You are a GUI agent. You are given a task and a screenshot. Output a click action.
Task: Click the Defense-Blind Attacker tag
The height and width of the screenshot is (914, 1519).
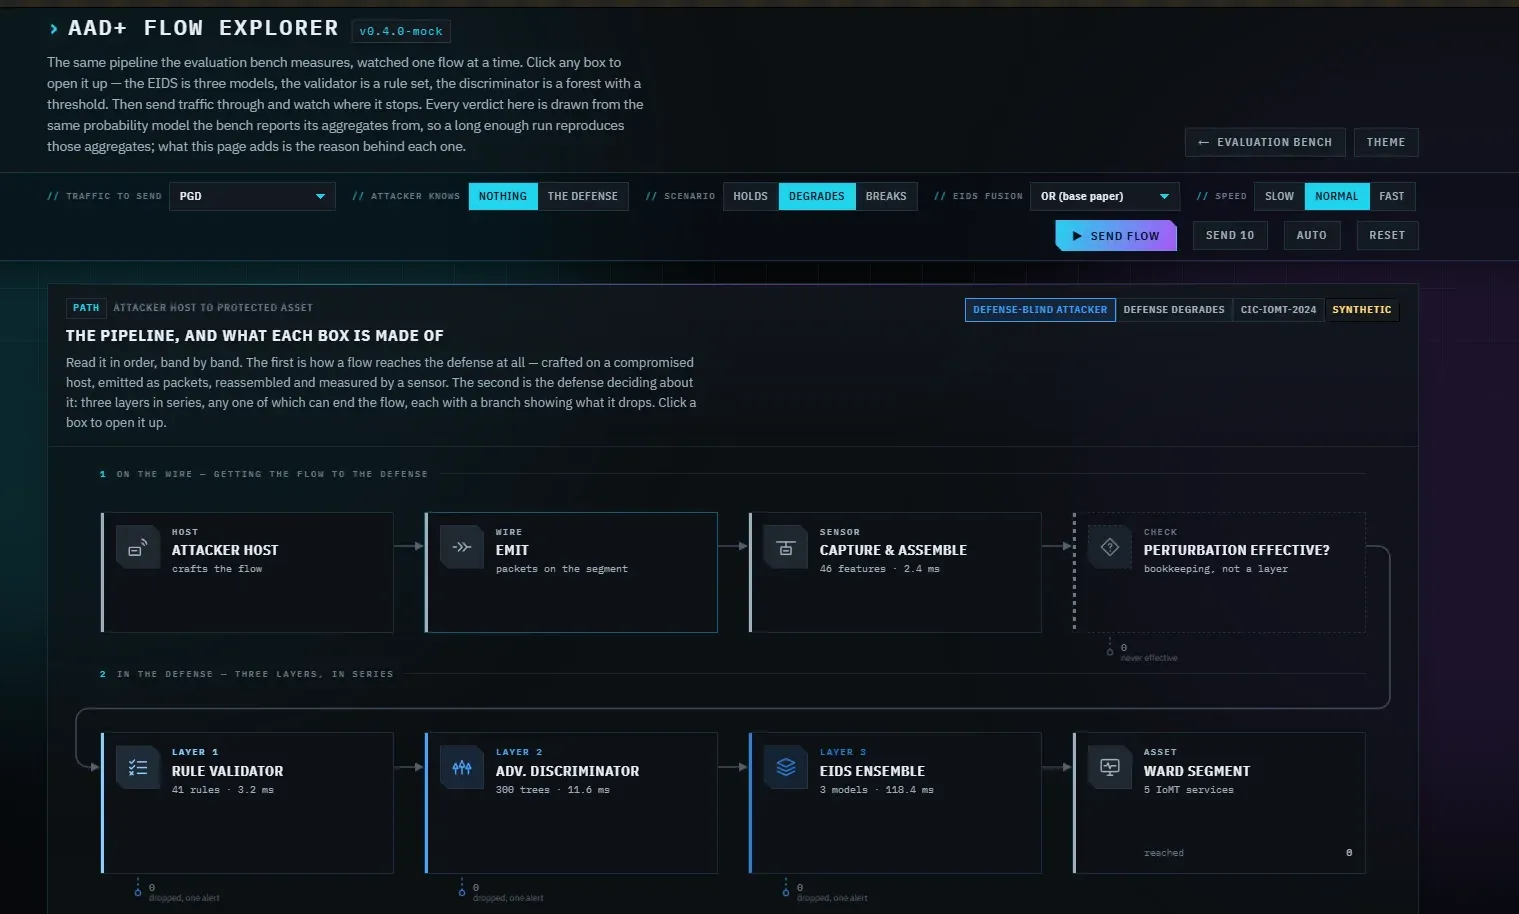pyautogui.click(x=1040, y=310)
